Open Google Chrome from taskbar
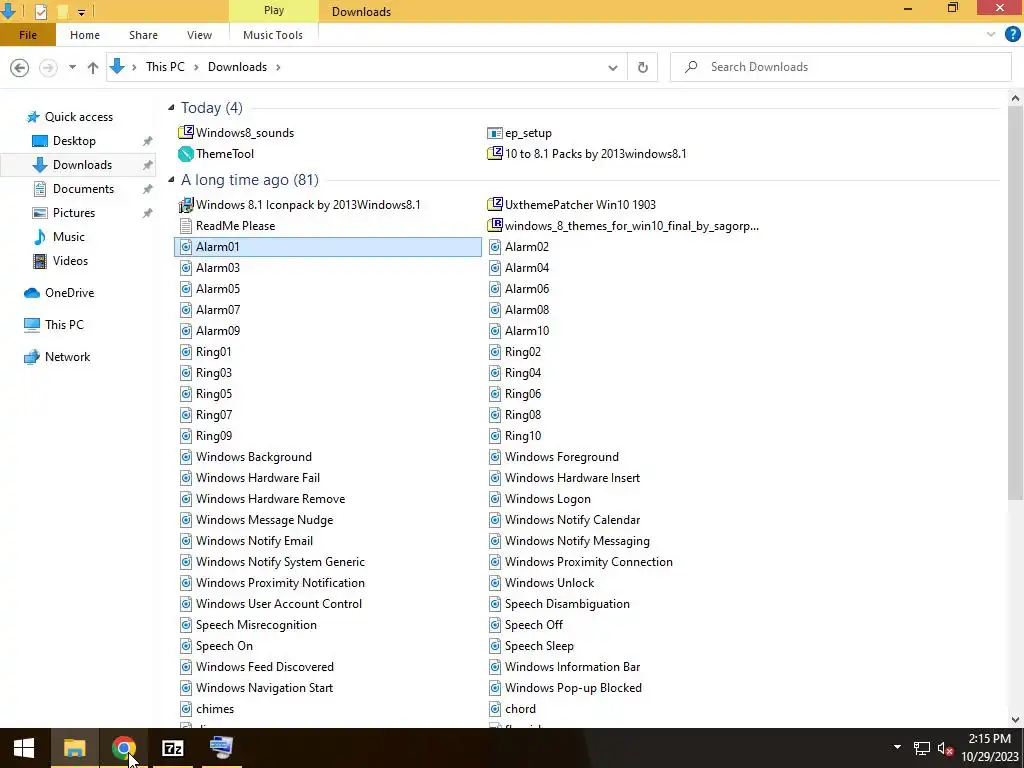The image size is (1024, 768). coord(123,748)
